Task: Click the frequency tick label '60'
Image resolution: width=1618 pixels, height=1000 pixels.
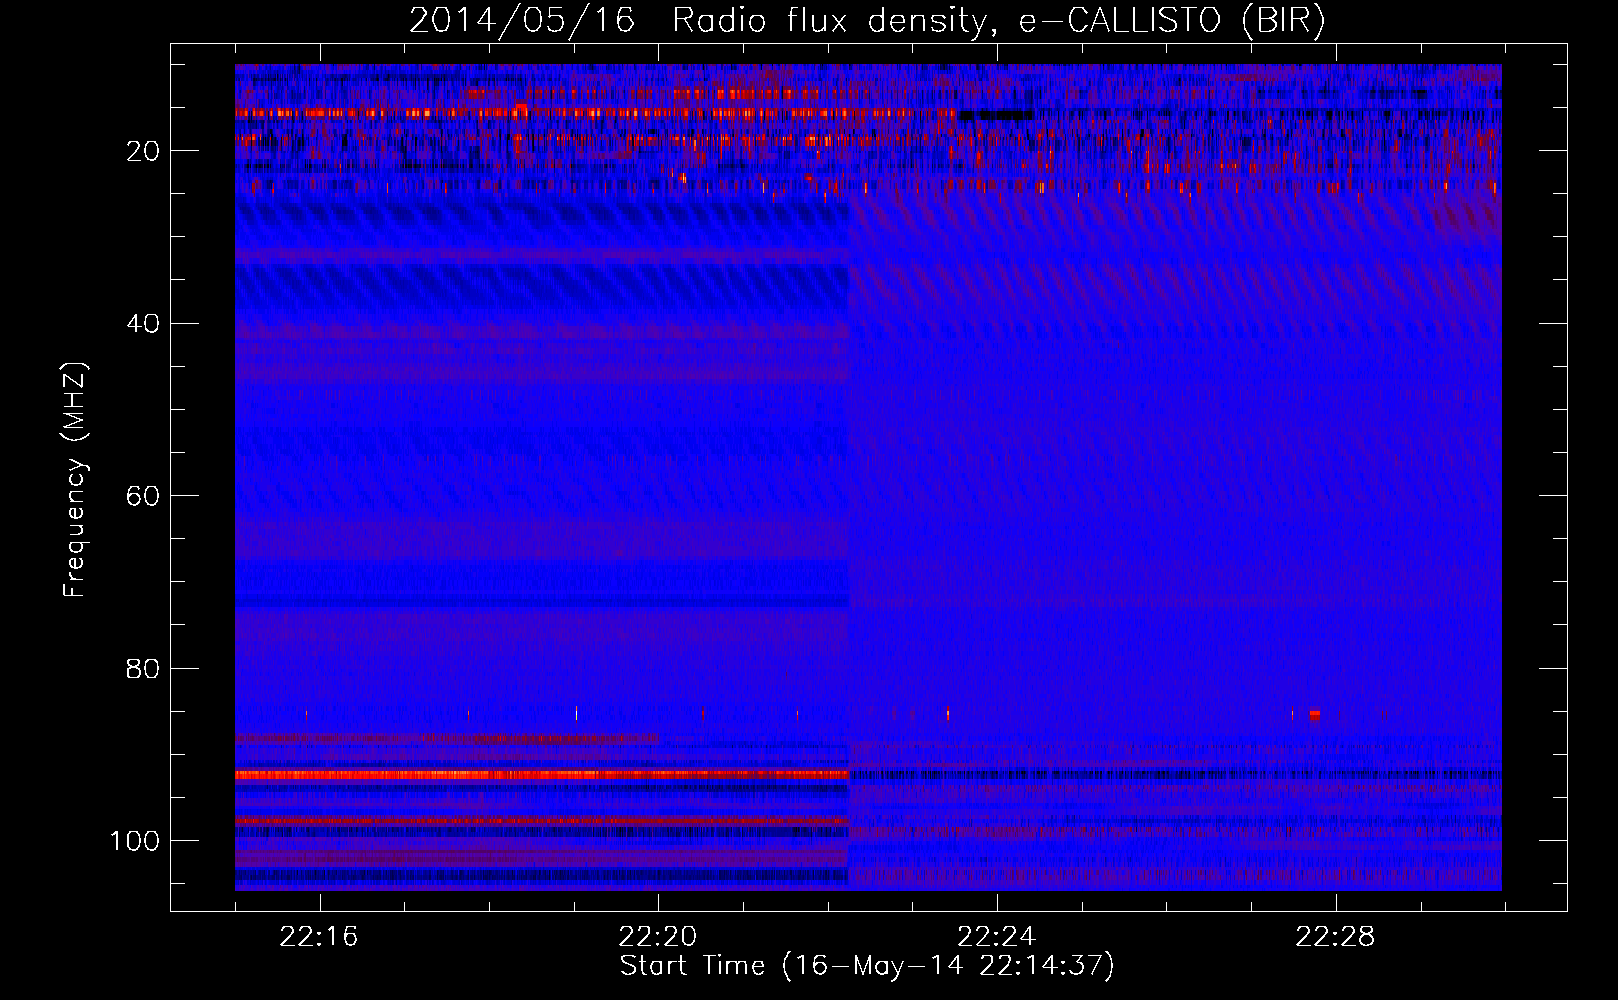Action: tap(144, 496)
